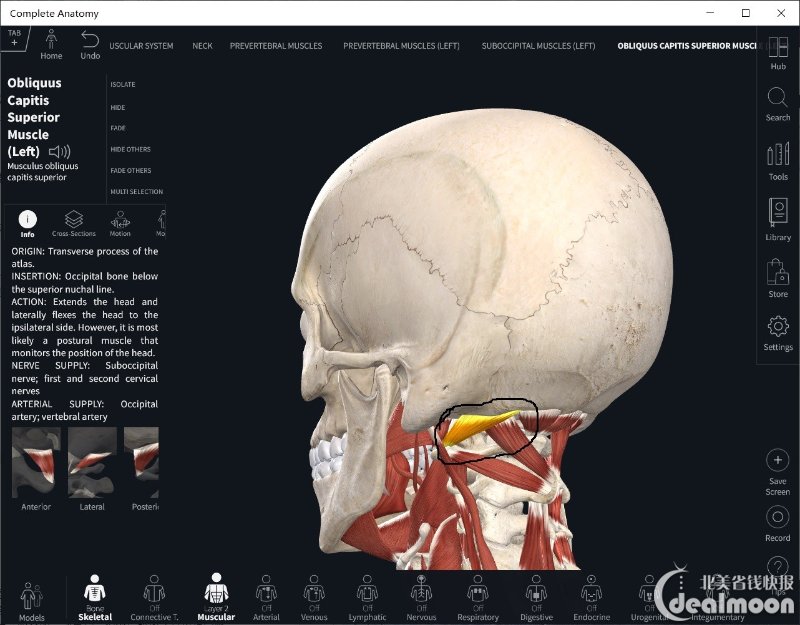800x625 pixels.
Task: Open the Store
Action: (778, 278)
